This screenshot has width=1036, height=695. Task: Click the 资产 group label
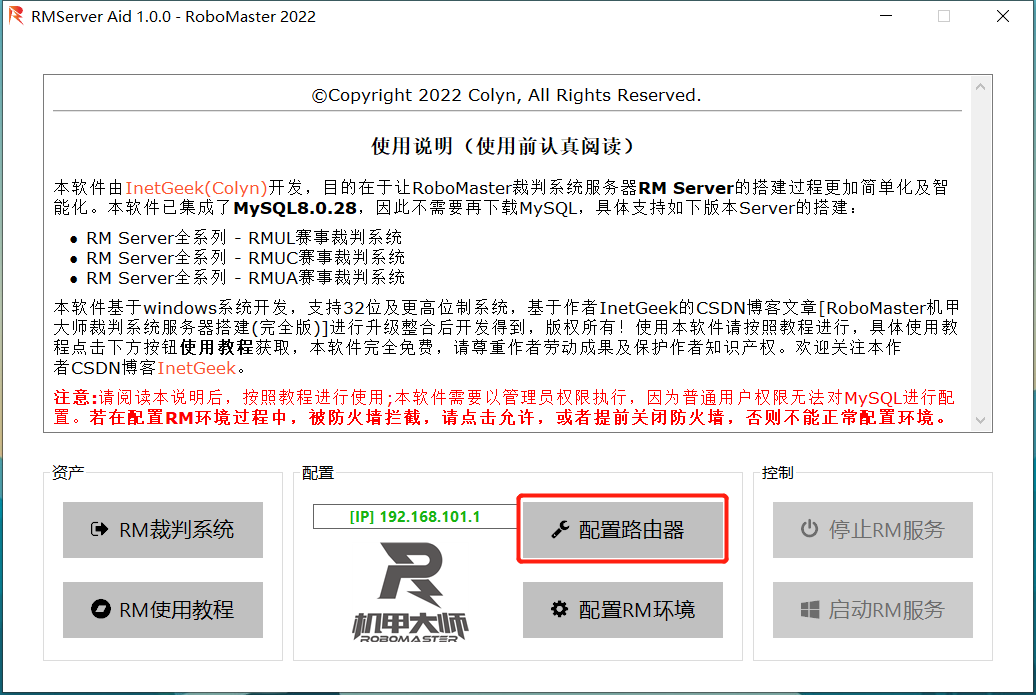tap(68, 472)
